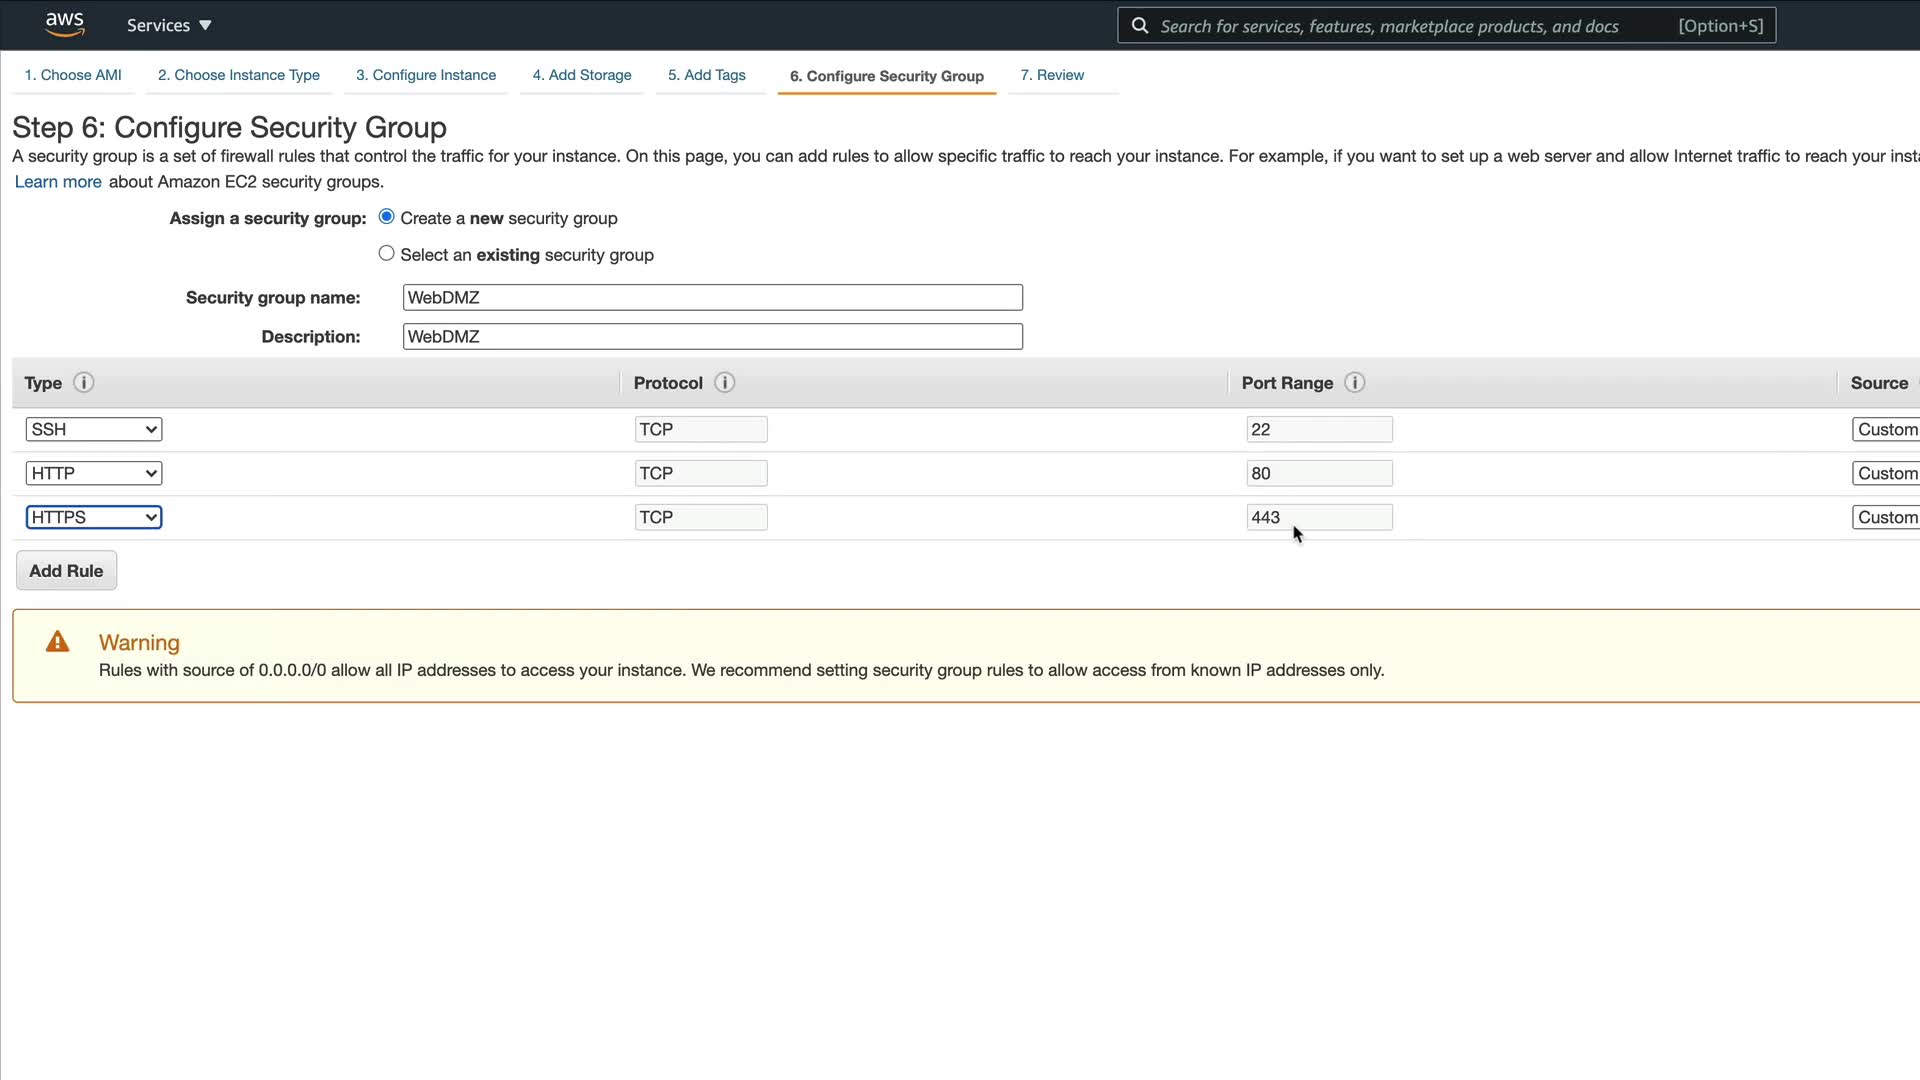Viewport: 1920px width, 1080px height.
Task: Open the SSH rule type dropdown
Action: (94, 429)
